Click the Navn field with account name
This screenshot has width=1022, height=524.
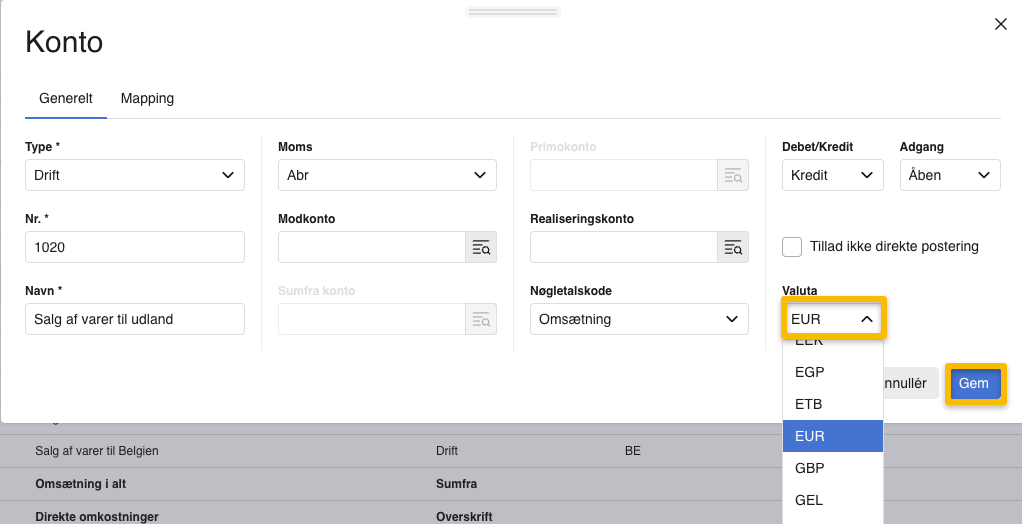tap(134, 319)
